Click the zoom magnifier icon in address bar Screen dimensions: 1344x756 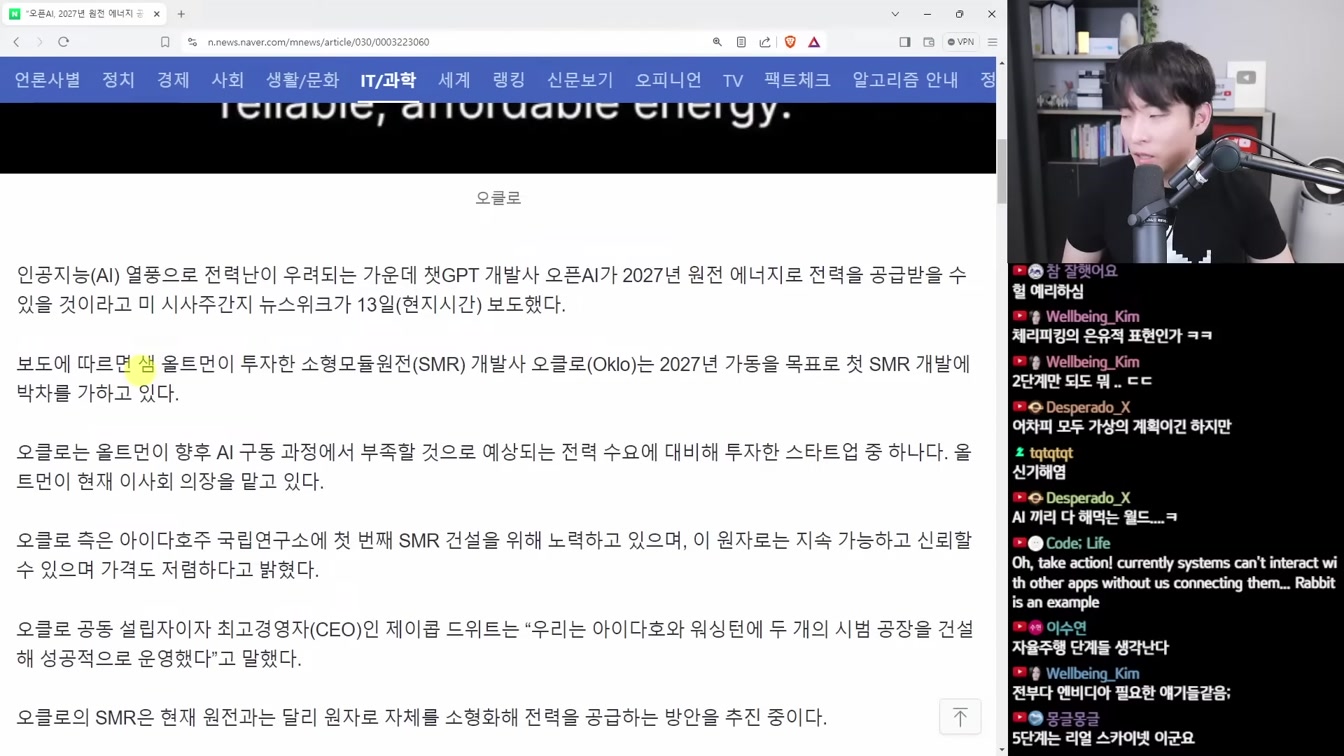coord(717,42)
